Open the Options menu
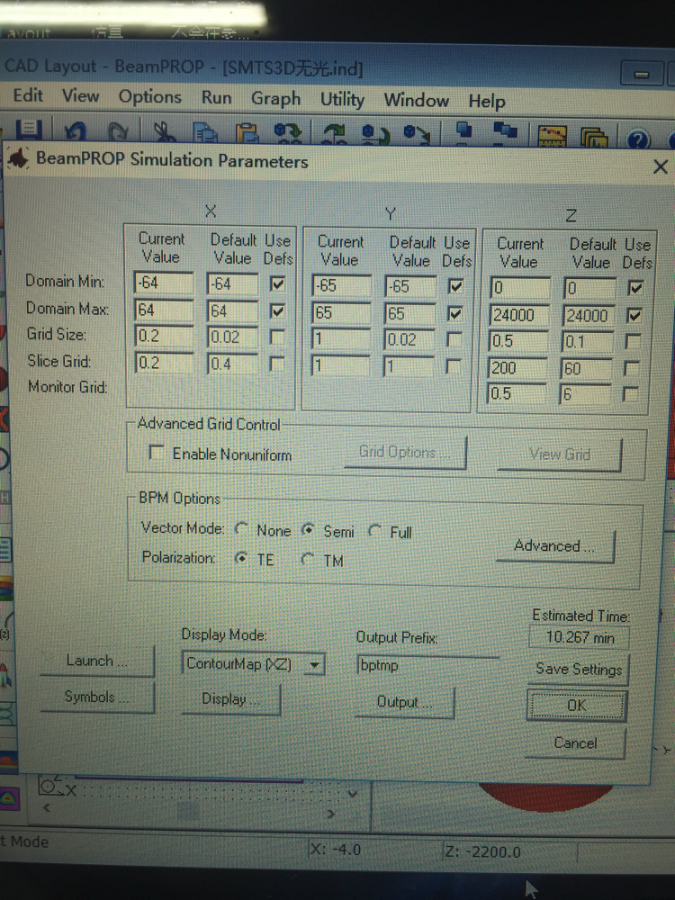This screenshot has width=675, height=900. tap(150, 97)
